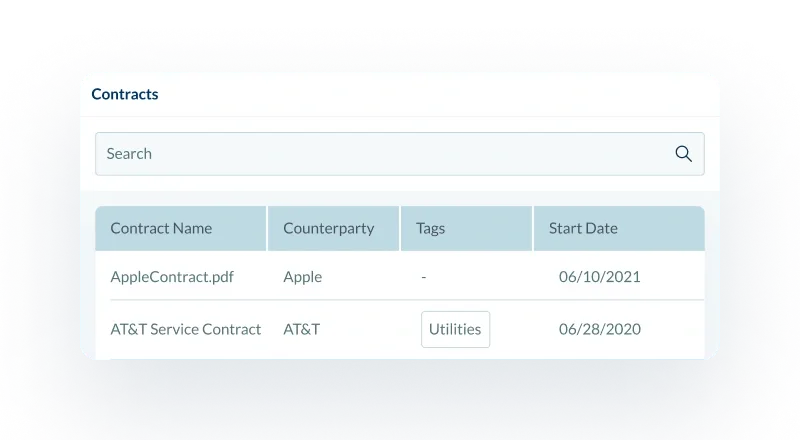
Task: Sort by the Counterparty column header
Action: 333,228
